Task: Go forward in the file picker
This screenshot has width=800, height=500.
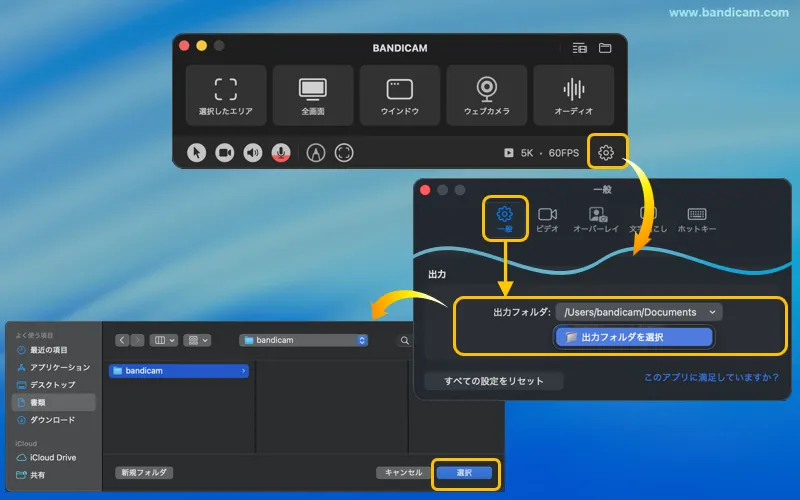Action: pos(137,340)
